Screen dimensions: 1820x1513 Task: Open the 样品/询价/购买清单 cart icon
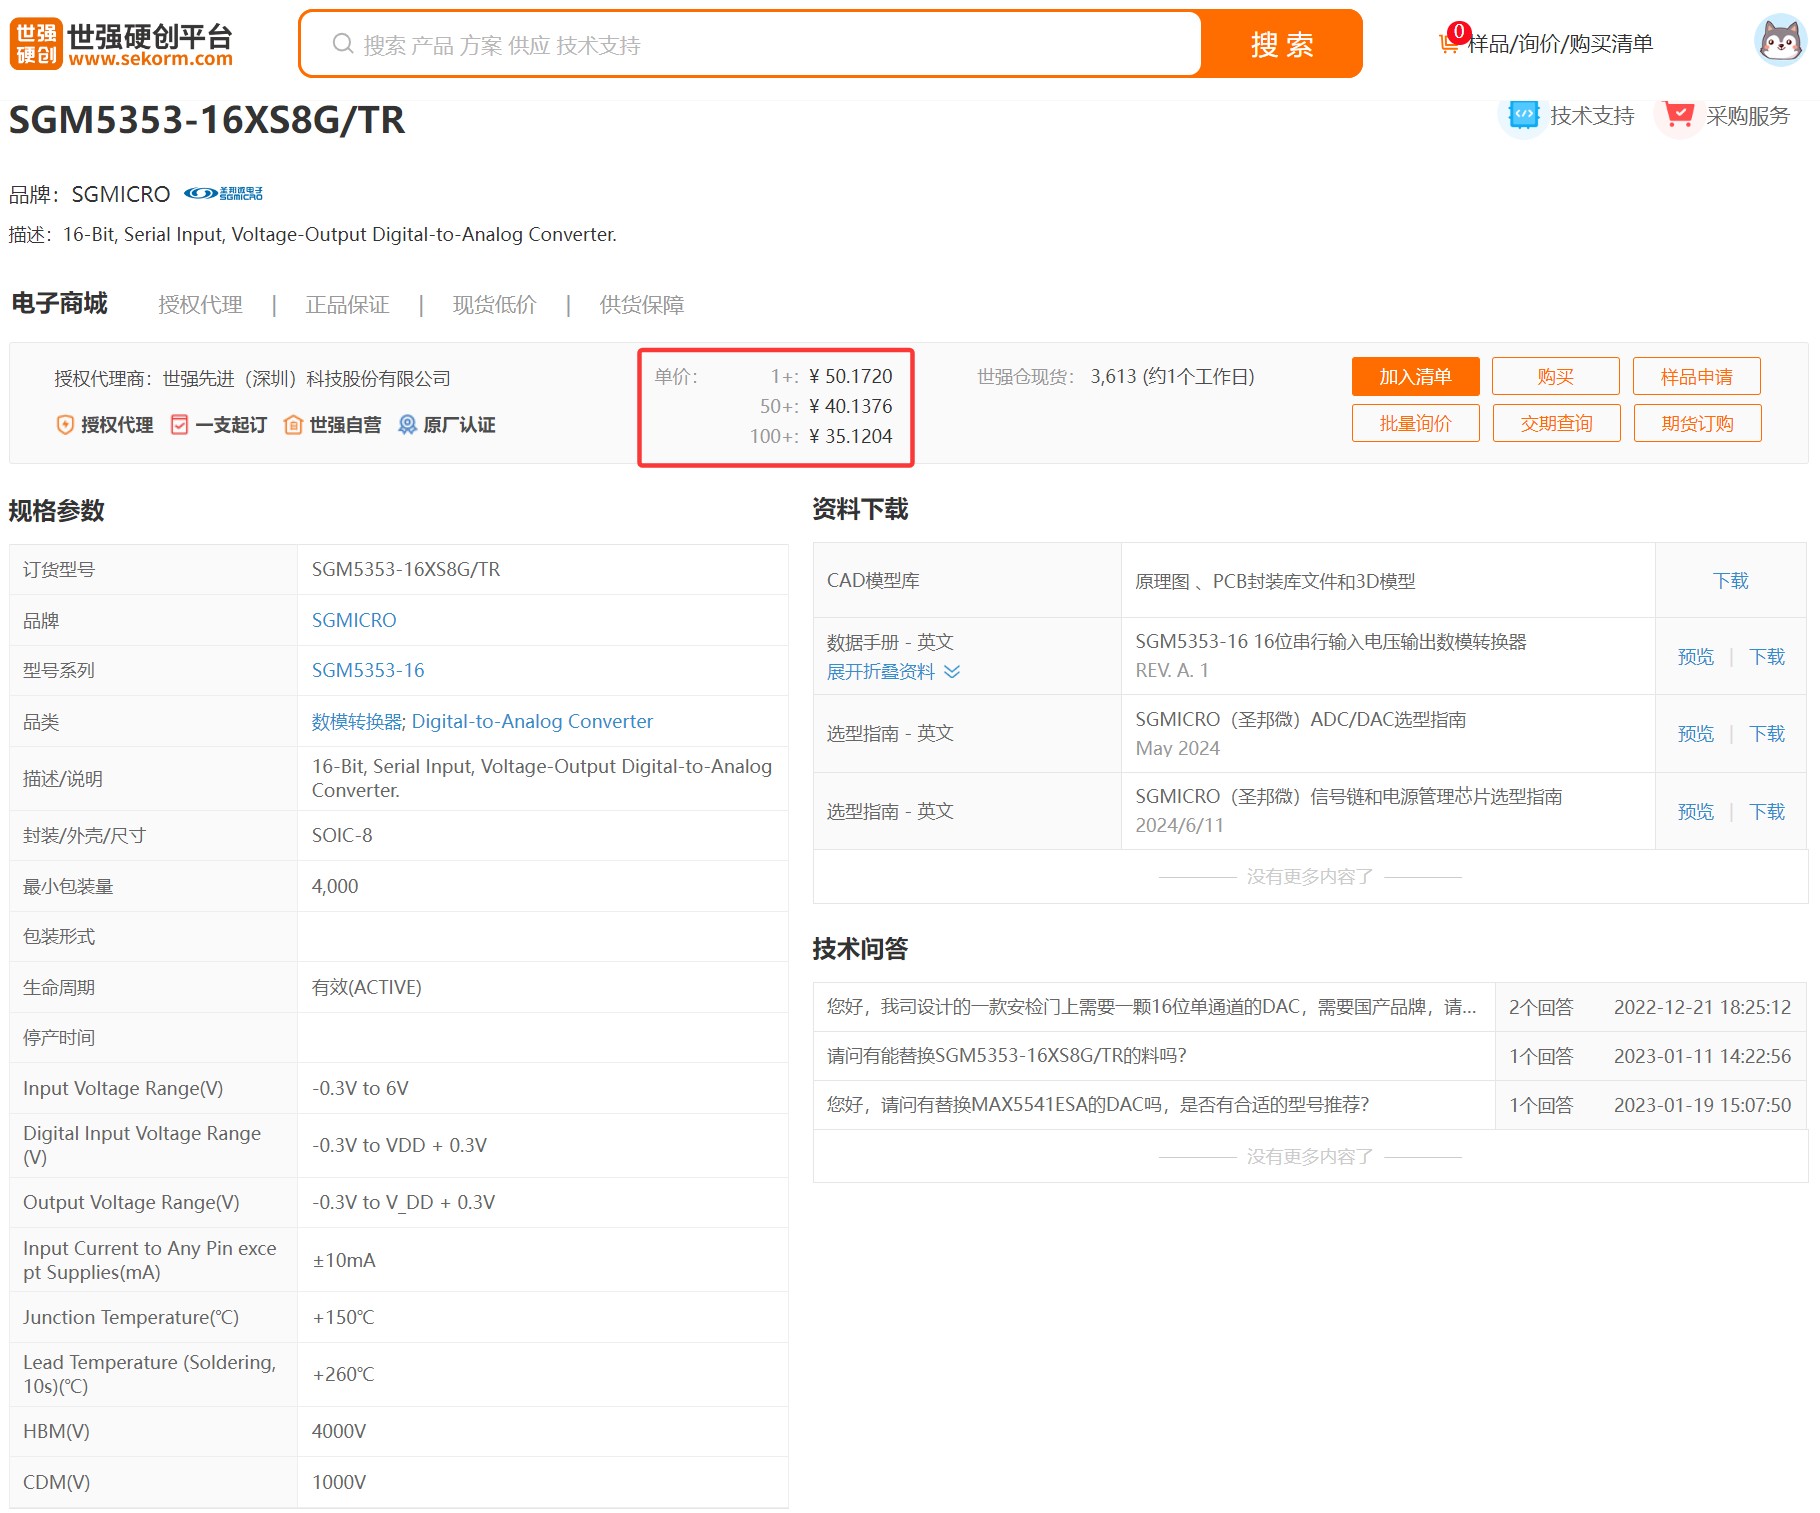[x=1448, y=42]
